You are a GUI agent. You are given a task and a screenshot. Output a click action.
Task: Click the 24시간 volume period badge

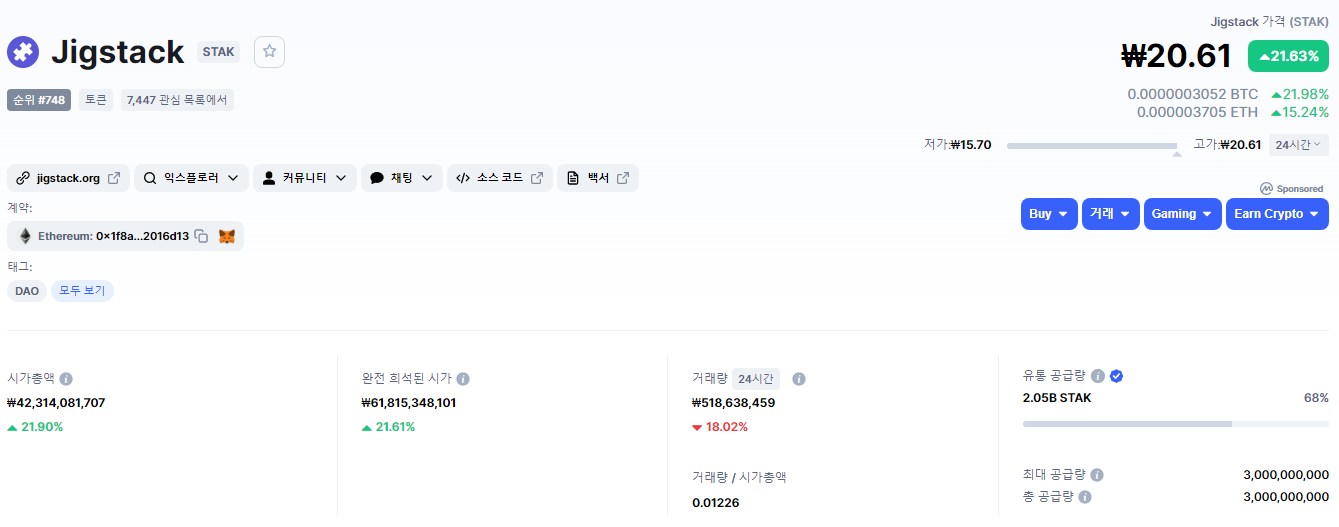point(756,379)
